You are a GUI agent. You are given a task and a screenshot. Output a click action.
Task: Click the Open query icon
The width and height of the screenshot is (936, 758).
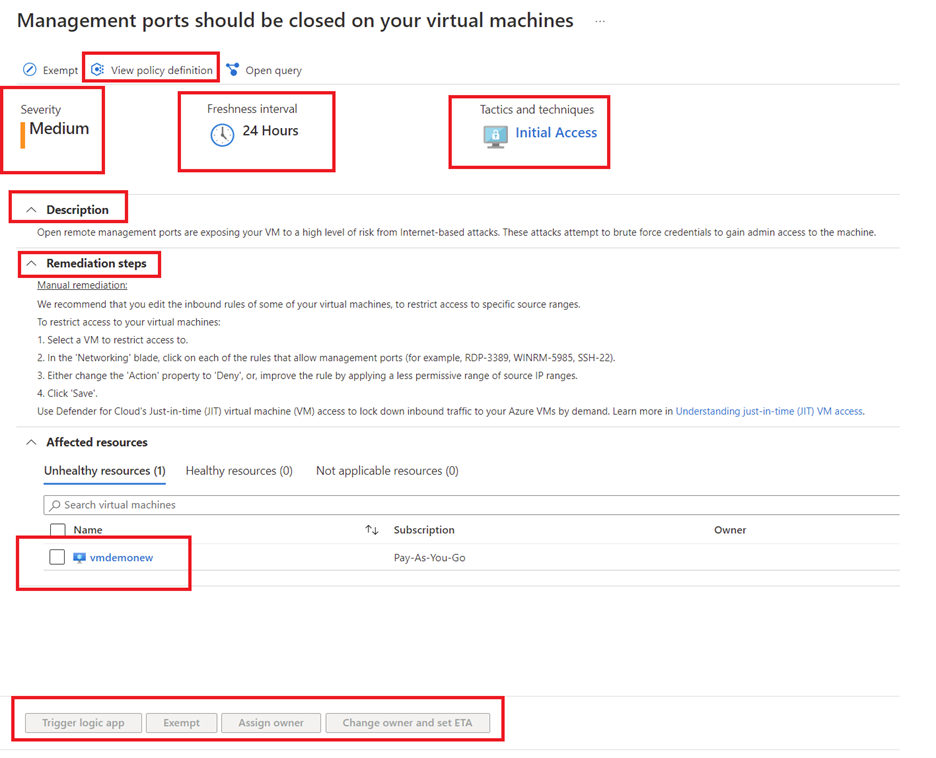[233, 70]
